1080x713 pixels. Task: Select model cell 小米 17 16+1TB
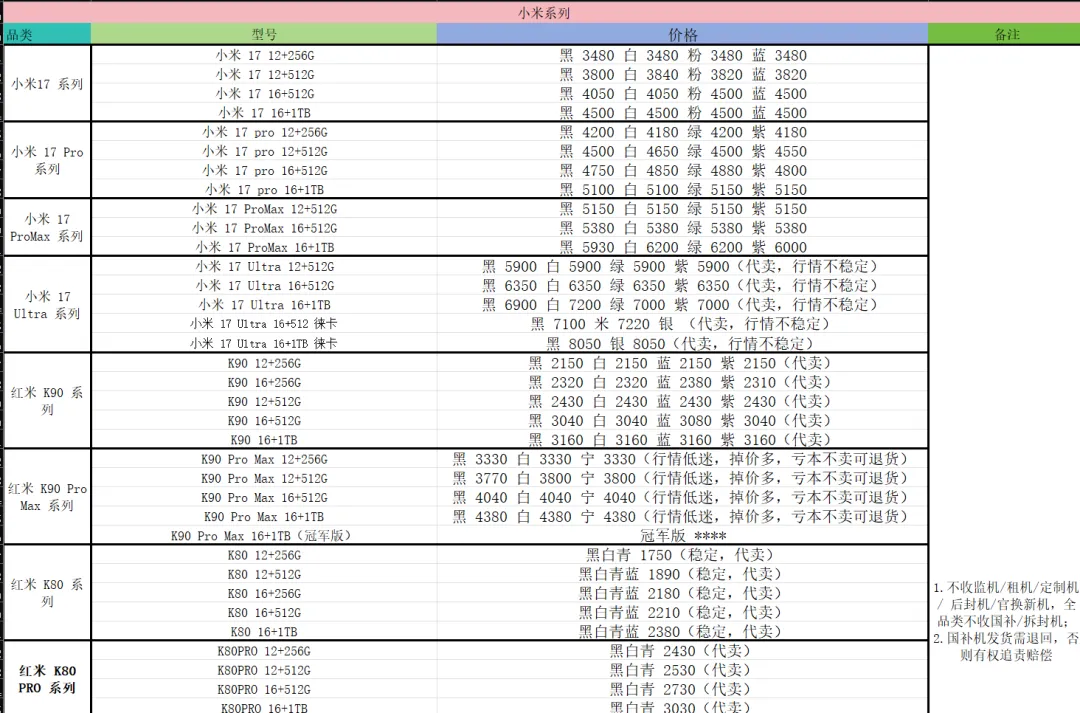point(264,112)
